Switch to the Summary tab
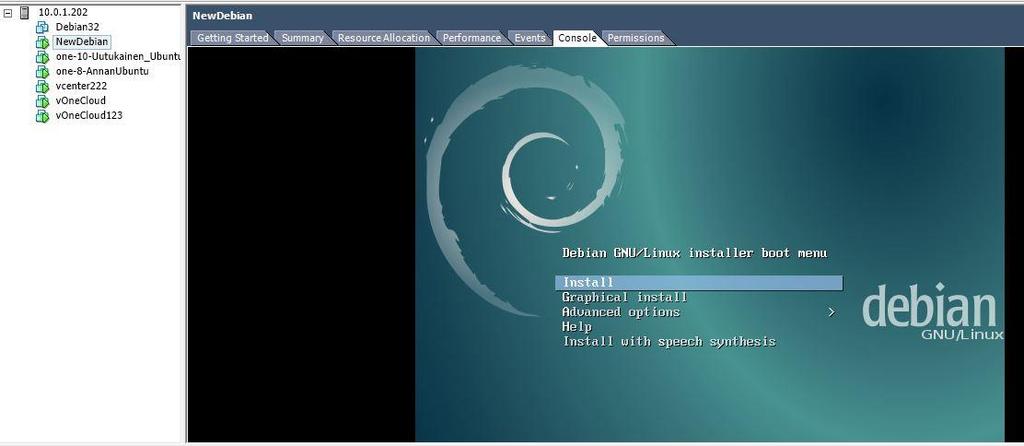This screenshot has height=446, width=1024. 302,38
